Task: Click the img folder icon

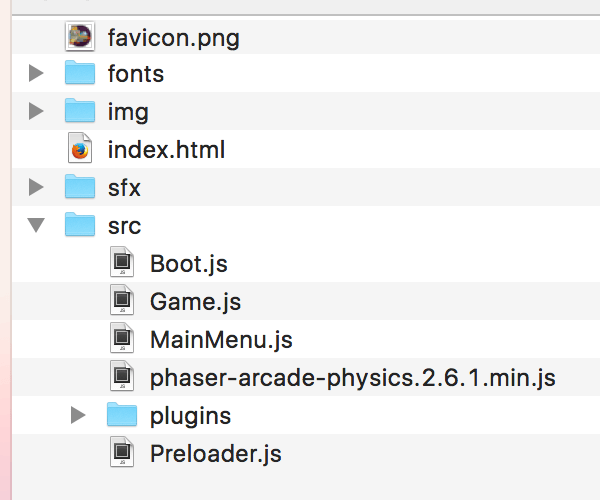Action: click(80, 110)
